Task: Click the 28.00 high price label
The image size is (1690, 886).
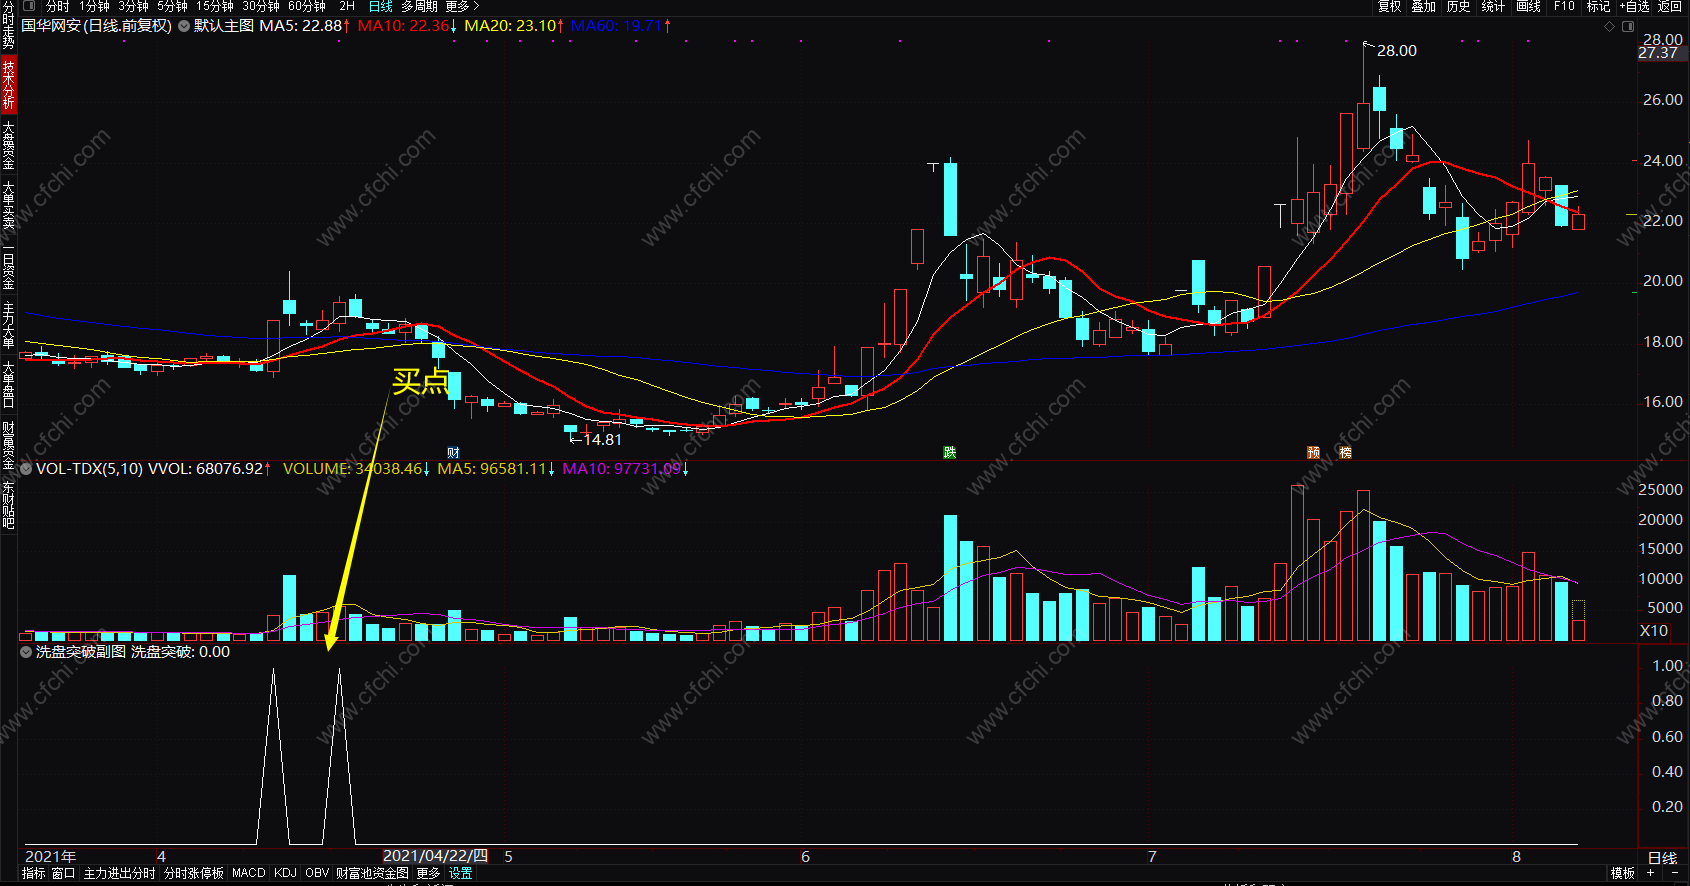Action: click(1397, 51)
